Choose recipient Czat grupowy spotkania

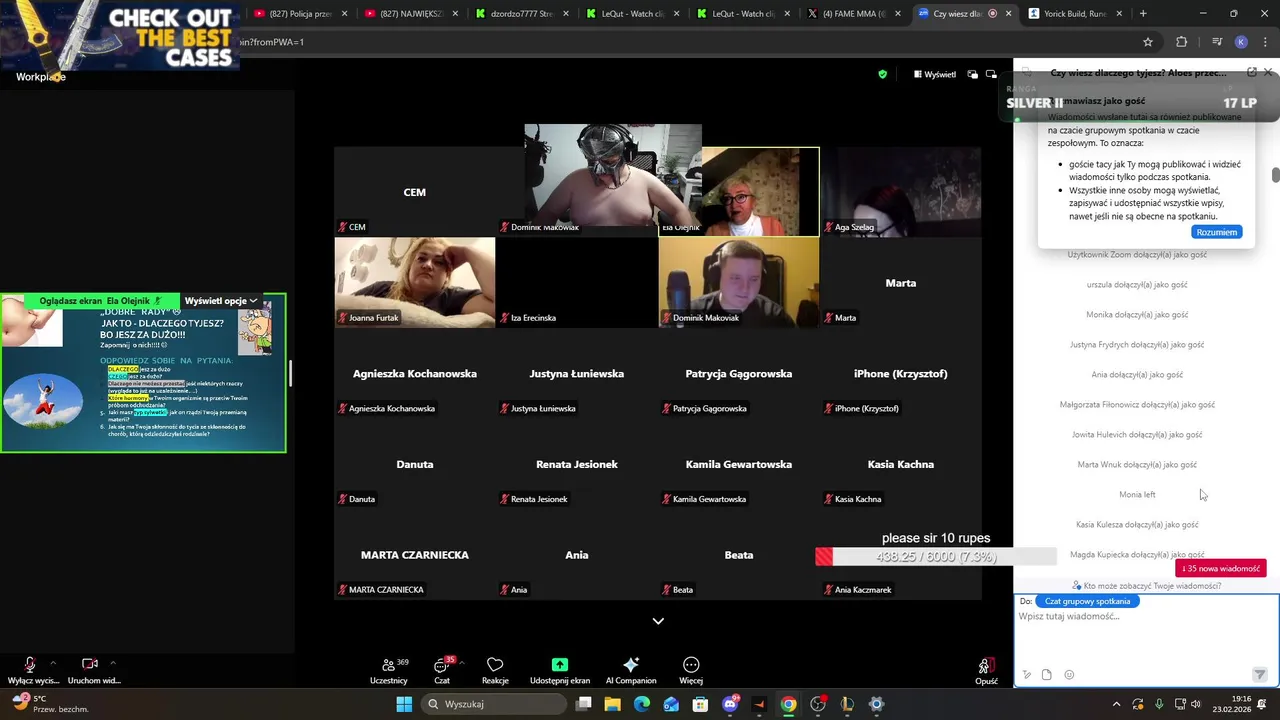click(1087, 601)
